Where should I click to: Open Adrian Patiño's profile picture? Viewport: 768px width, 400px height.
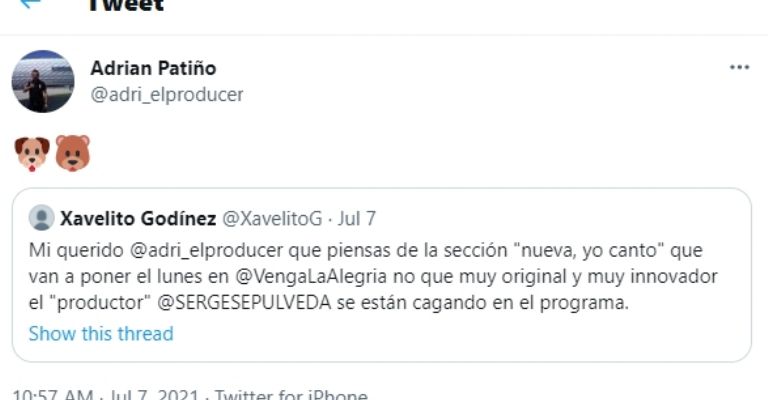click(x=43, y=81)
